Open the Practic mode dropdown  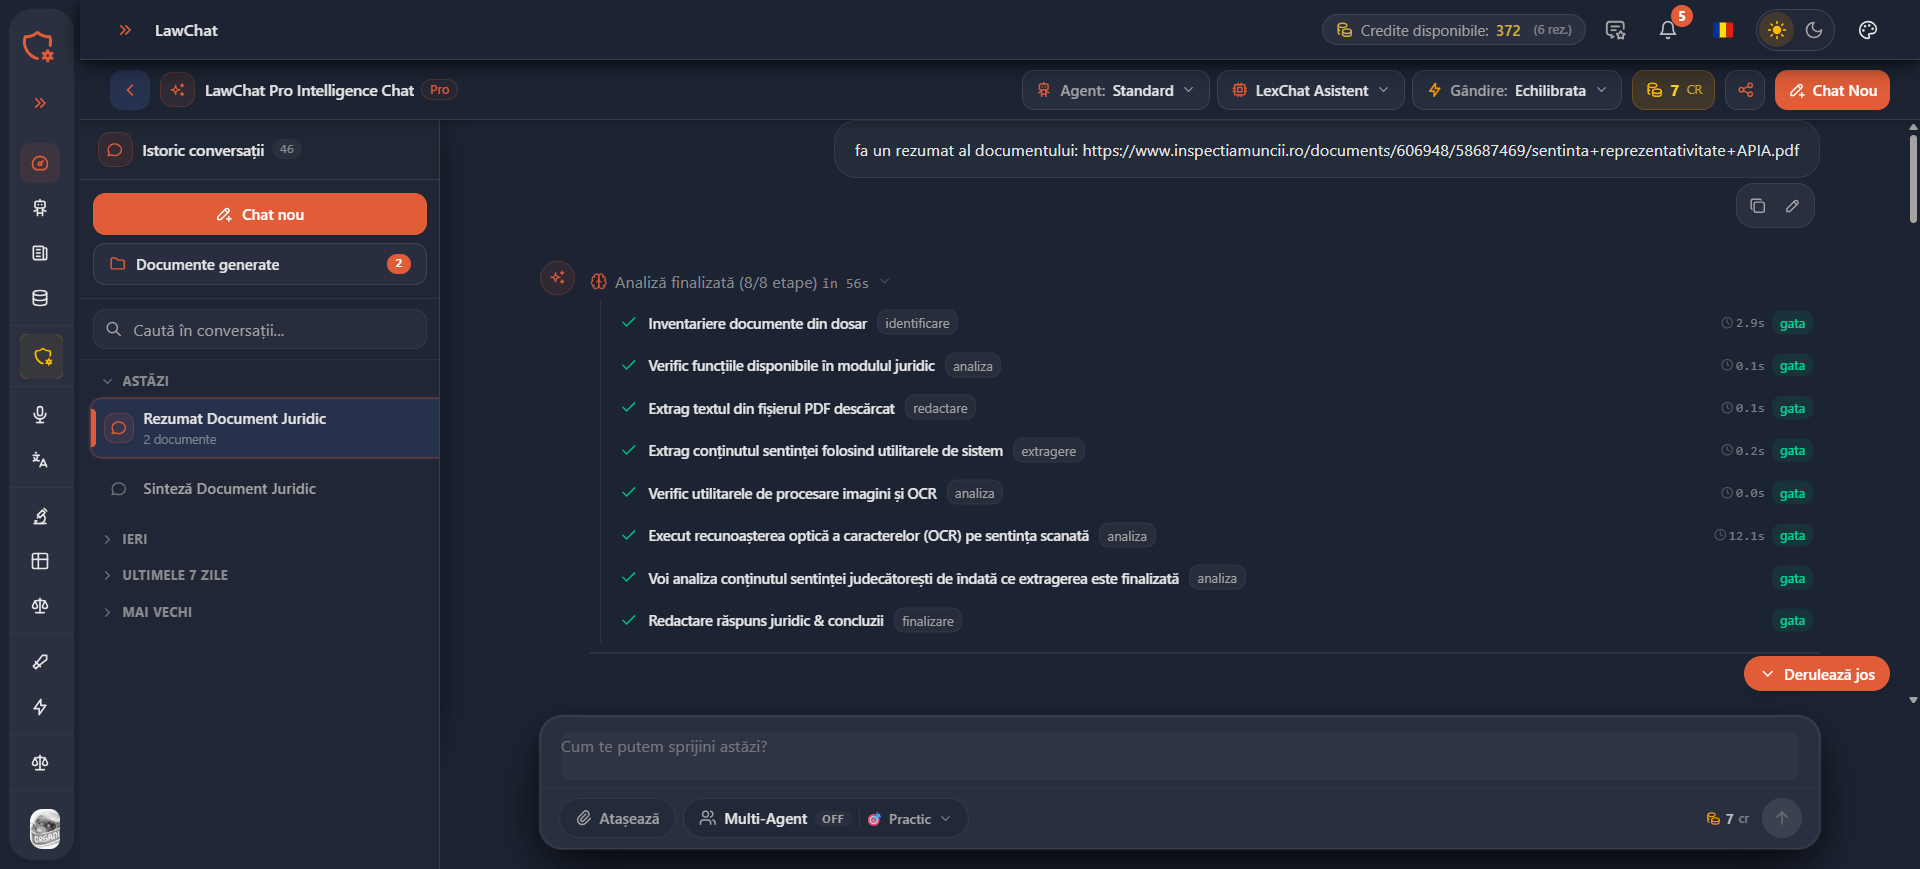click(909, 819)
